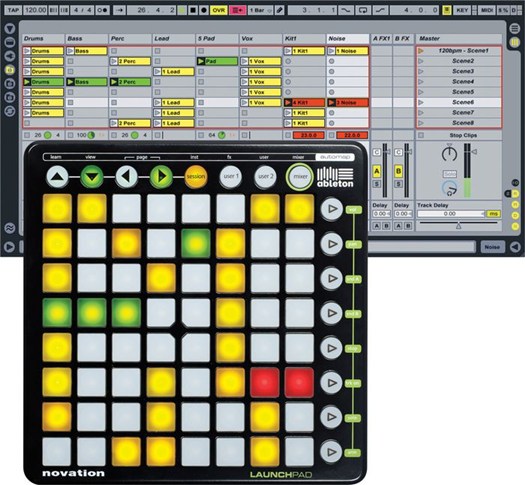Click the Drums track stop square in the status row
This screenshot has width=525, height=485.
coord(27,135)
